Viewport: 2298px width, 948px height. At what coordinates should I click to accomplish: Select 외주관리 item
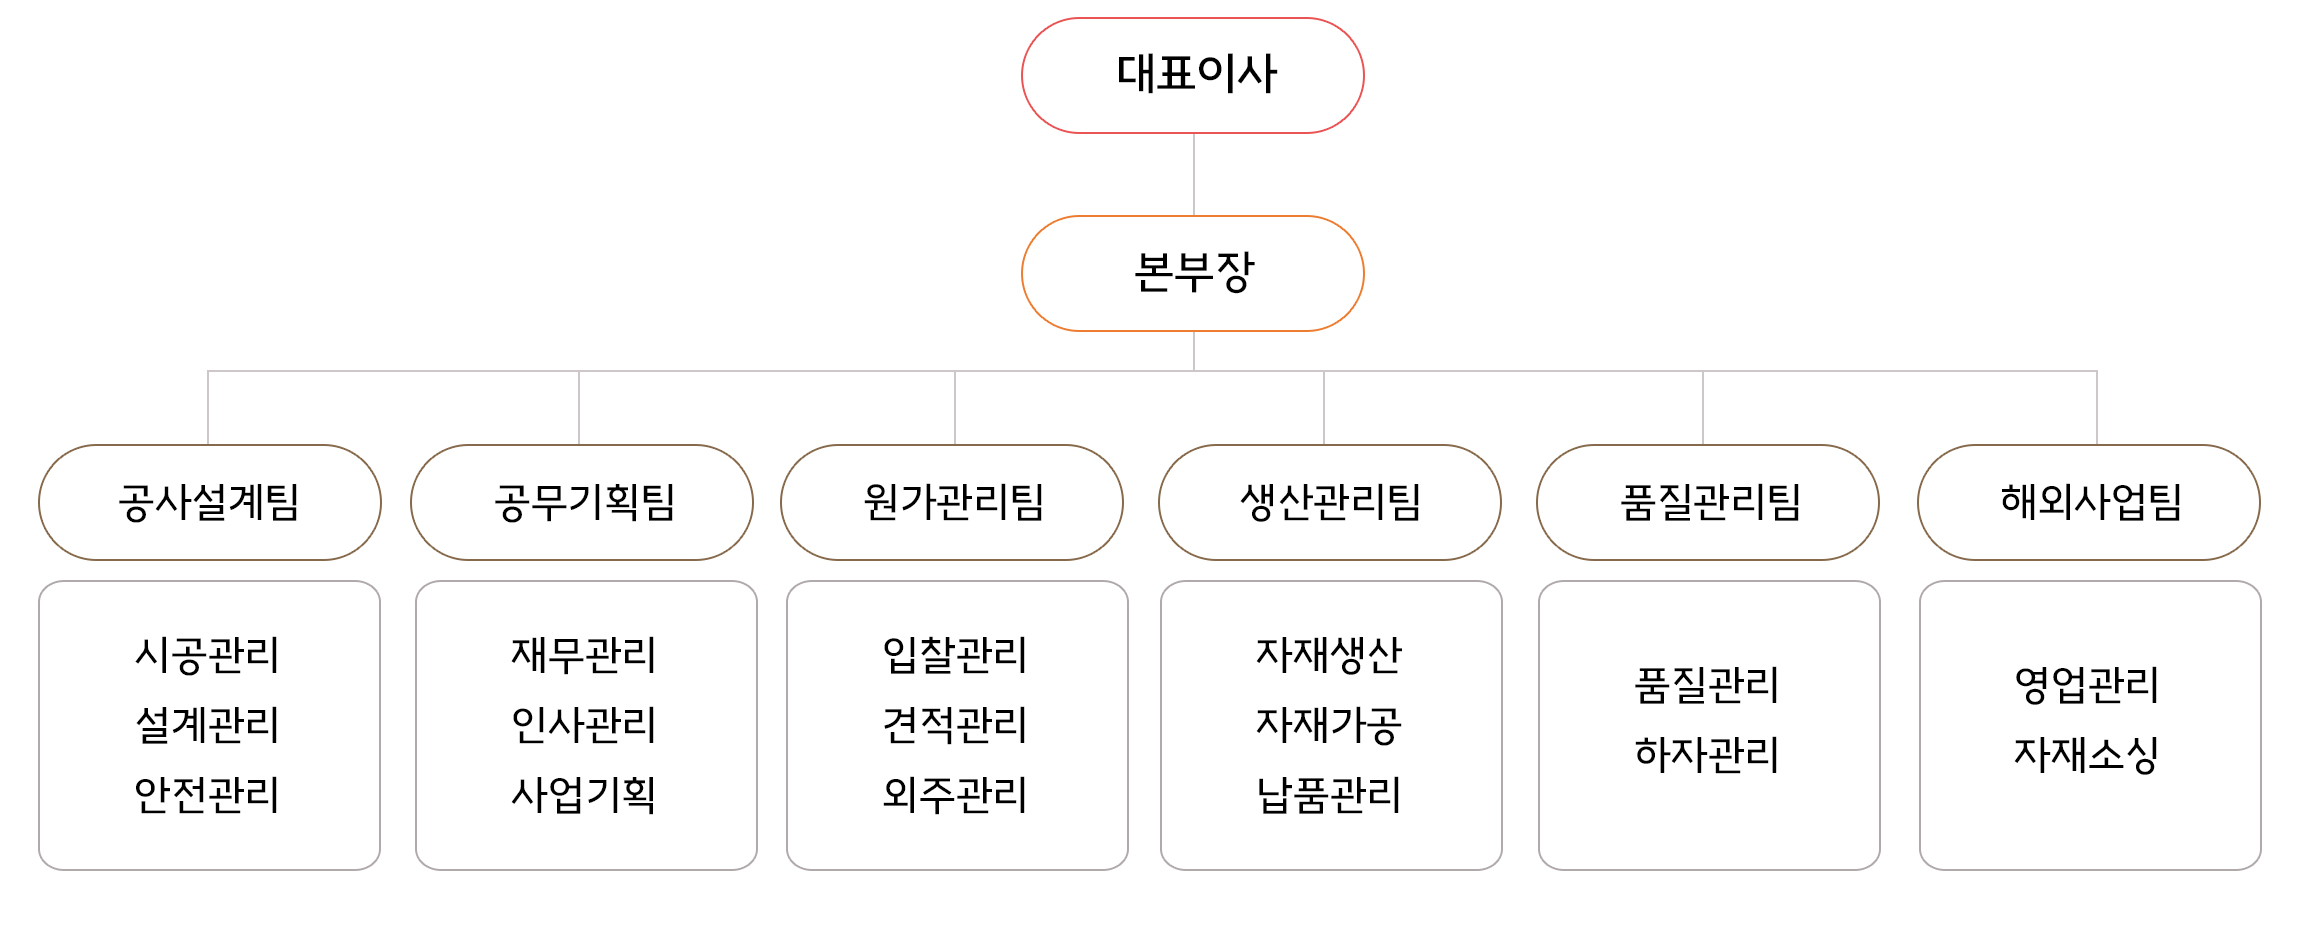click(x=955, y=795)
